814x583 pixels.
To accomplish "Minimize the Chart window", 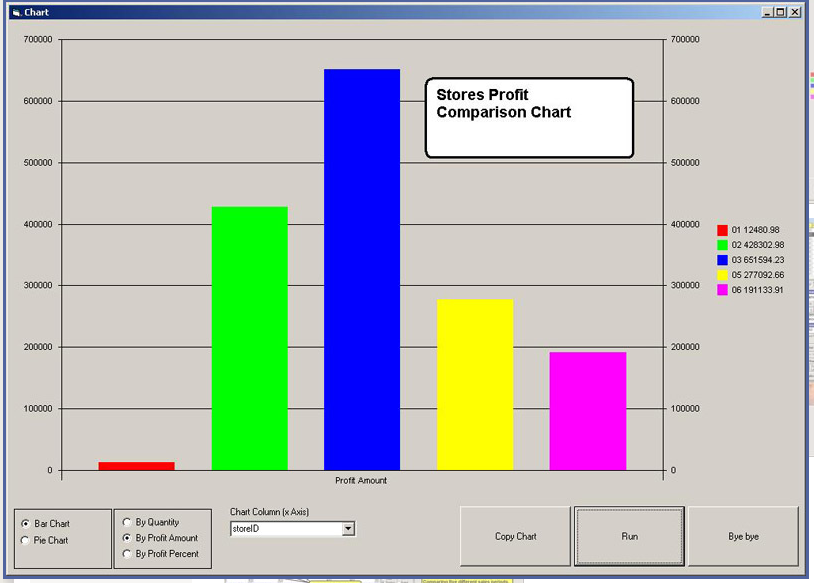I will click(x=767, y=12).
